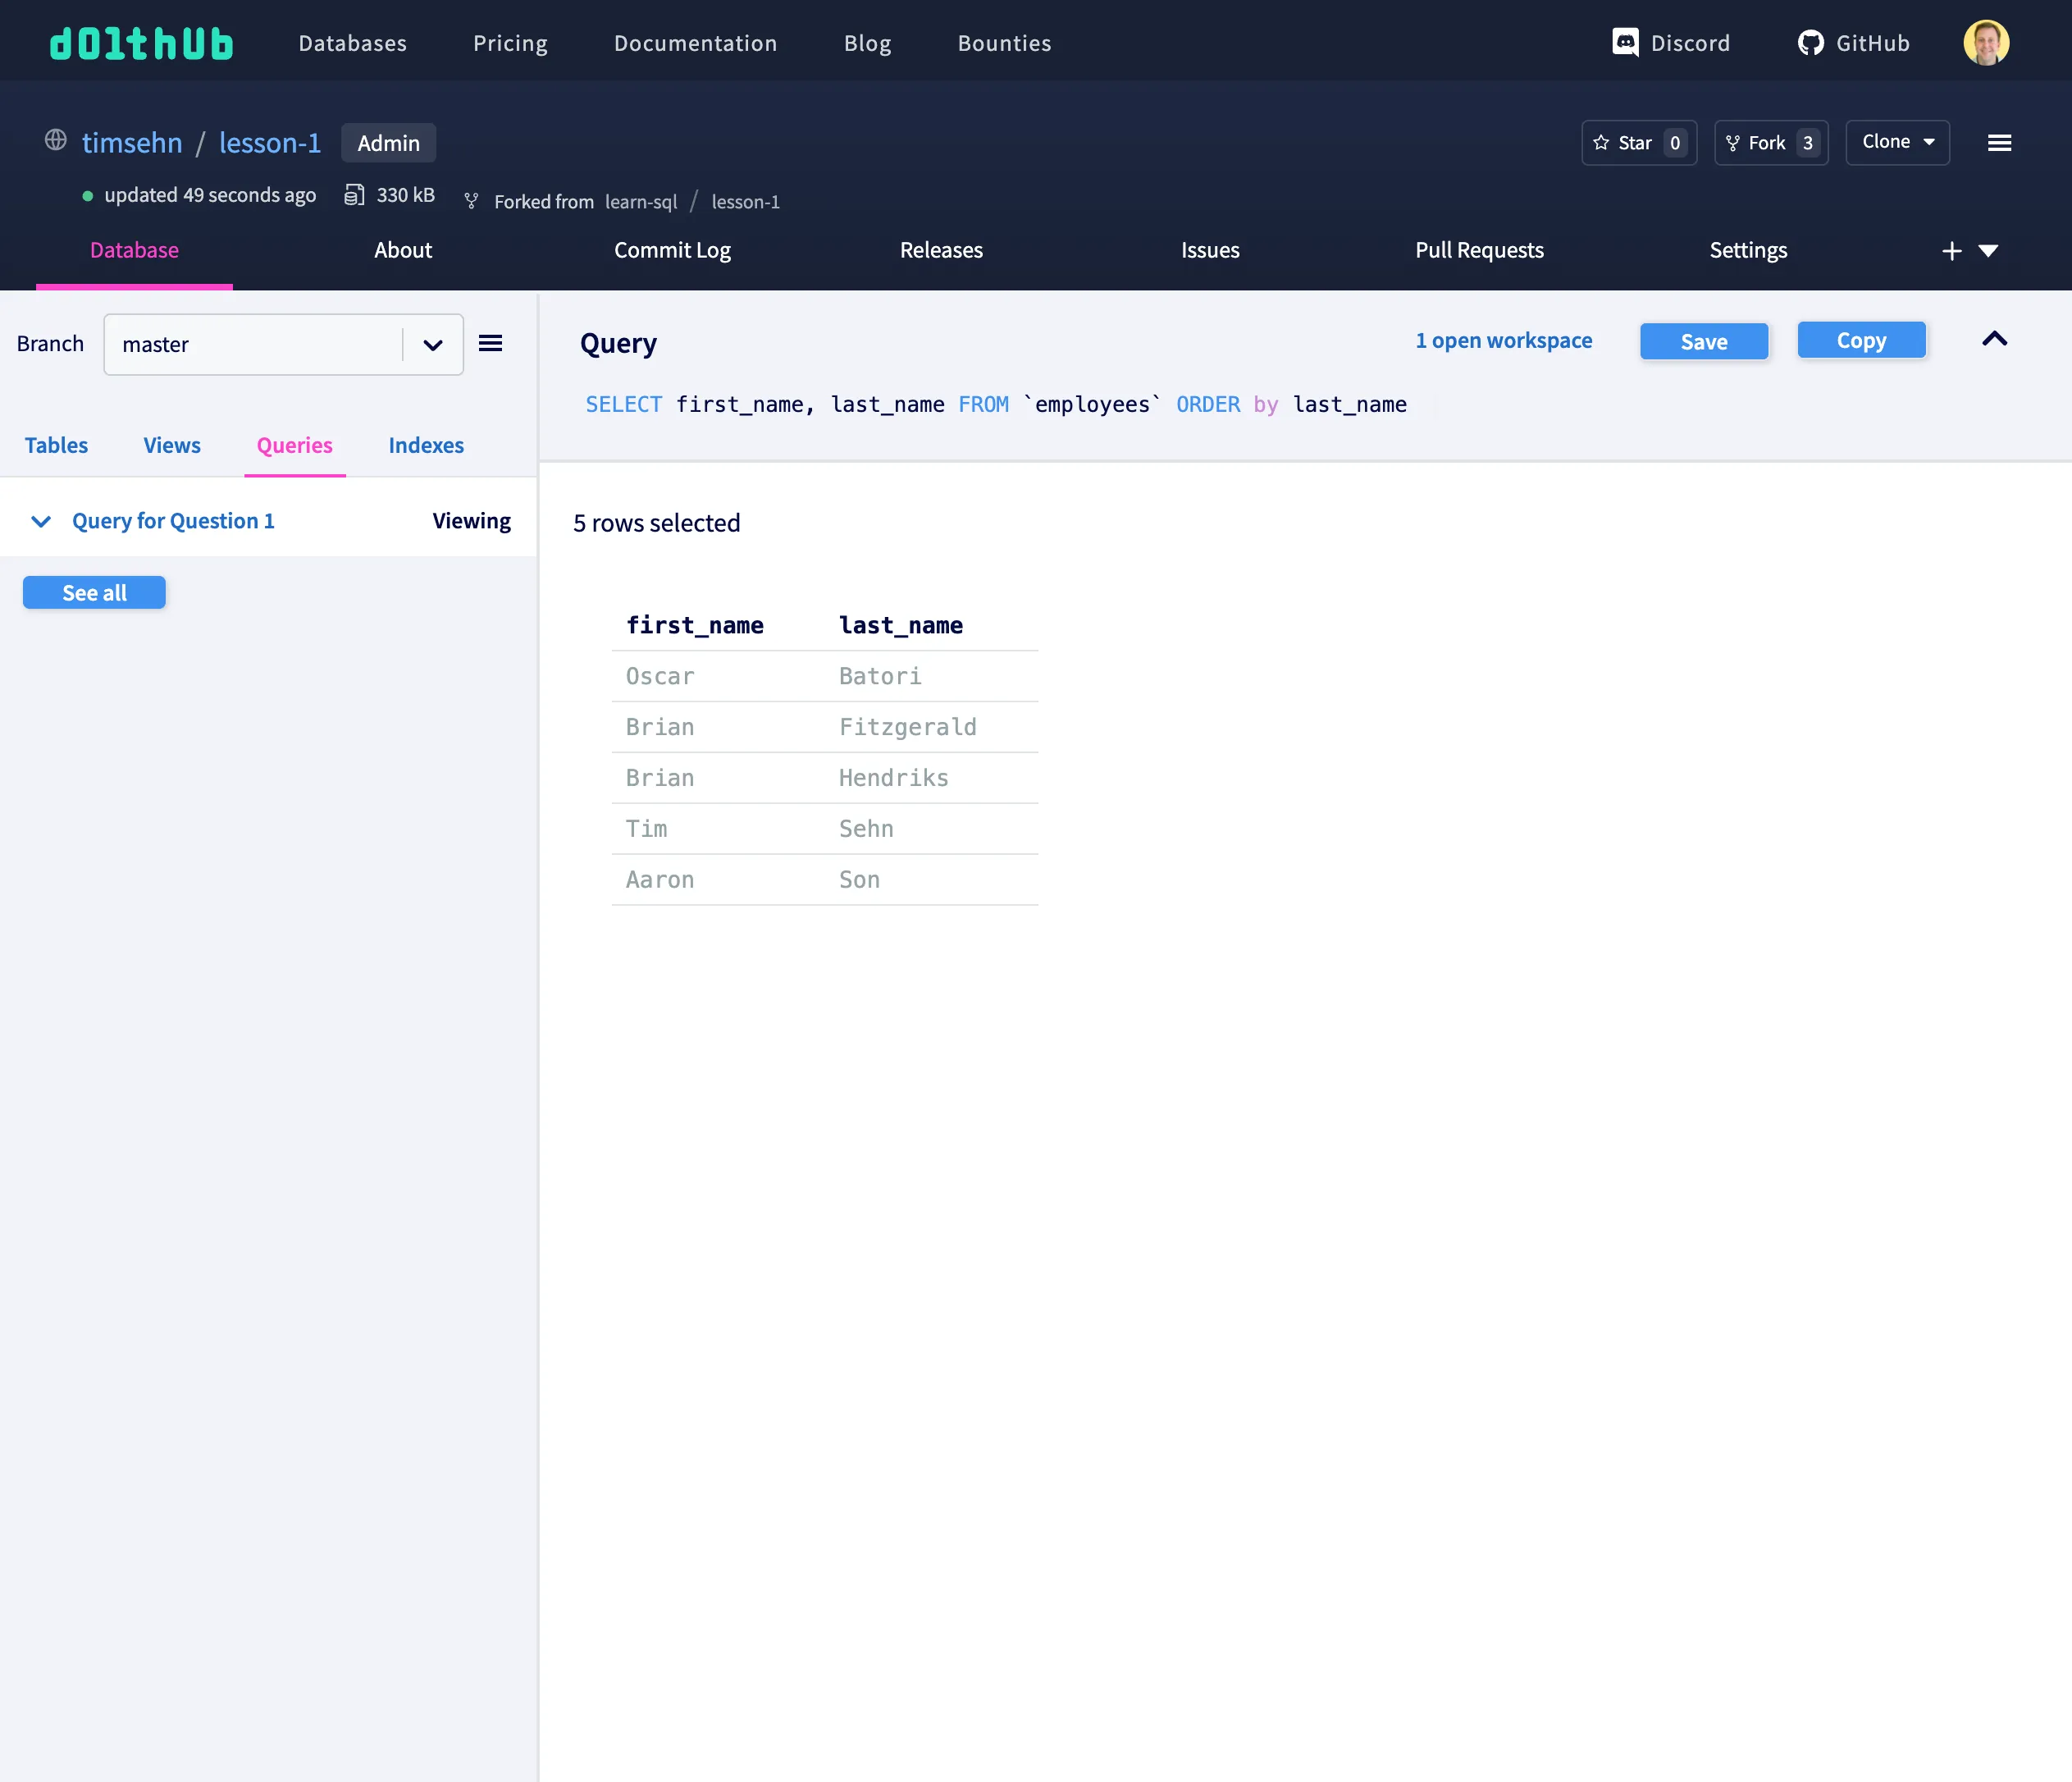
Task: Open the Clone dropdown
Action: pyautogui.click(x=1897, y=142)
